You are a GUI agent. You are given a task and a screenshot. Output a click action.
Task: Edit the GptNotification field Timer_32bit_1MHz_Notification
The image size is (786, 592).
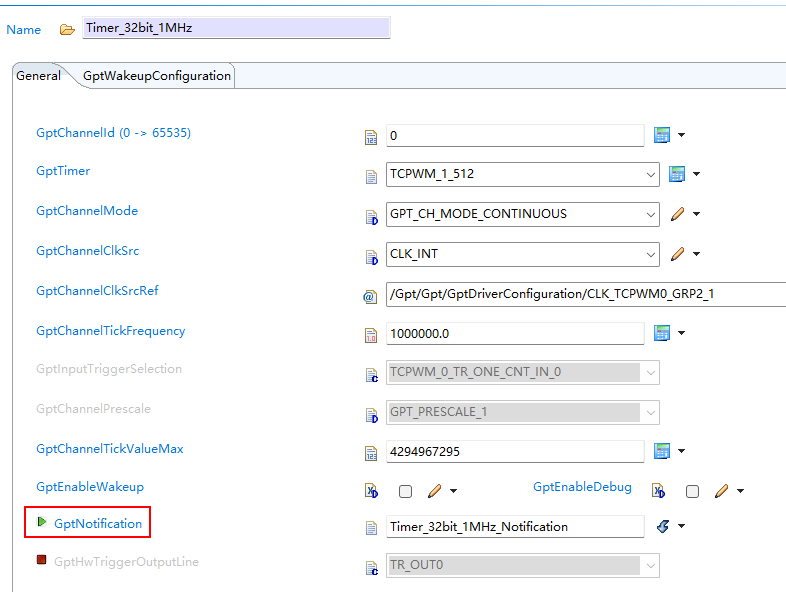click(x=515, y=527)
